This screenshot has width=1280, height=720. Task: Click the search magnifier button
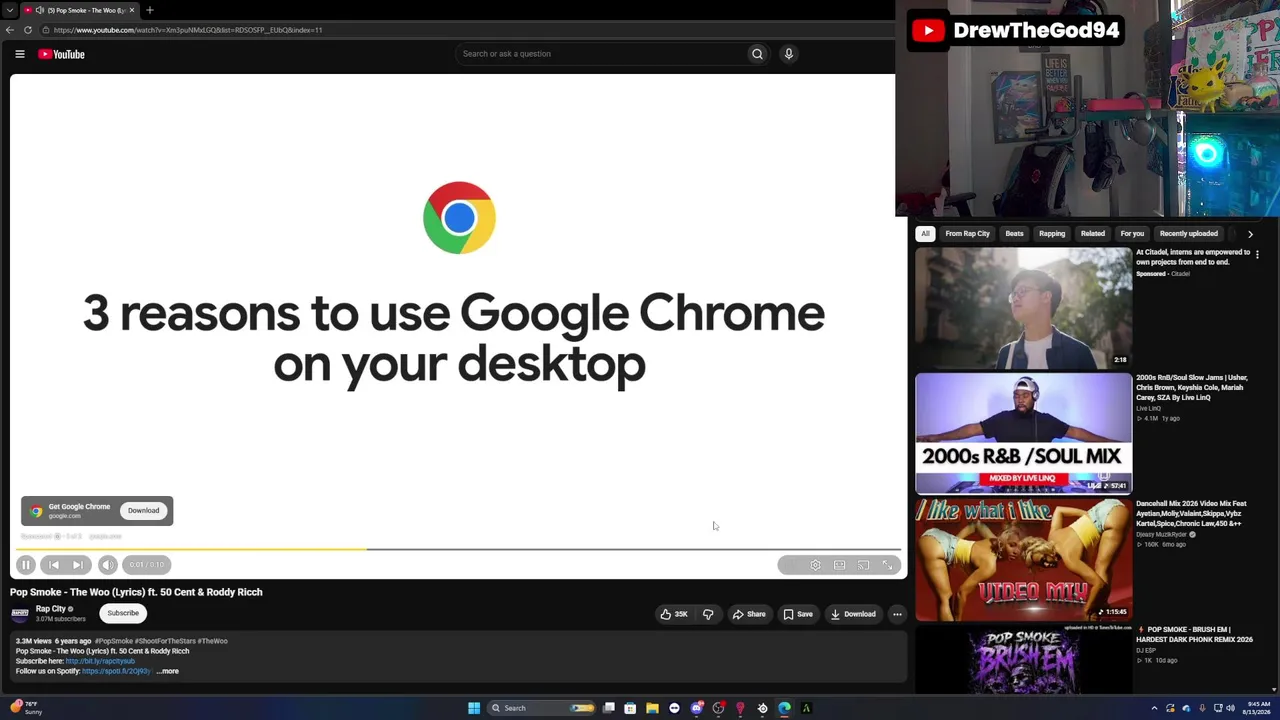click(757, 54)
